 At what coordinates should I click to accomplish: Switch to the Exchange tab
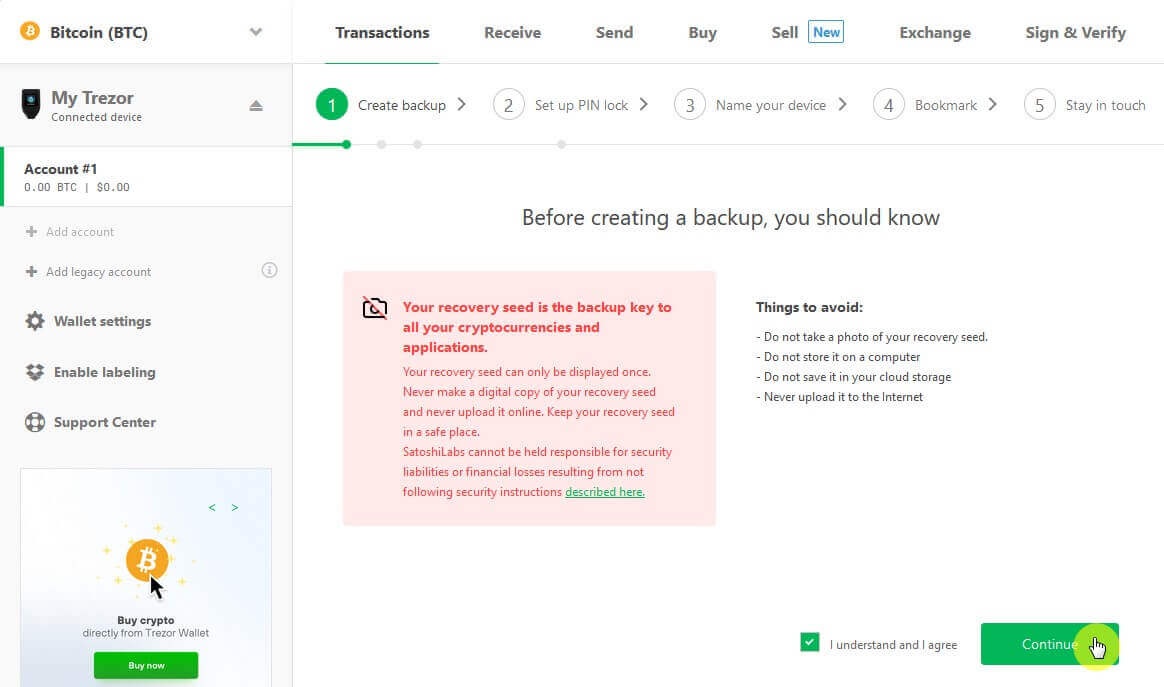tap(935, 33)
